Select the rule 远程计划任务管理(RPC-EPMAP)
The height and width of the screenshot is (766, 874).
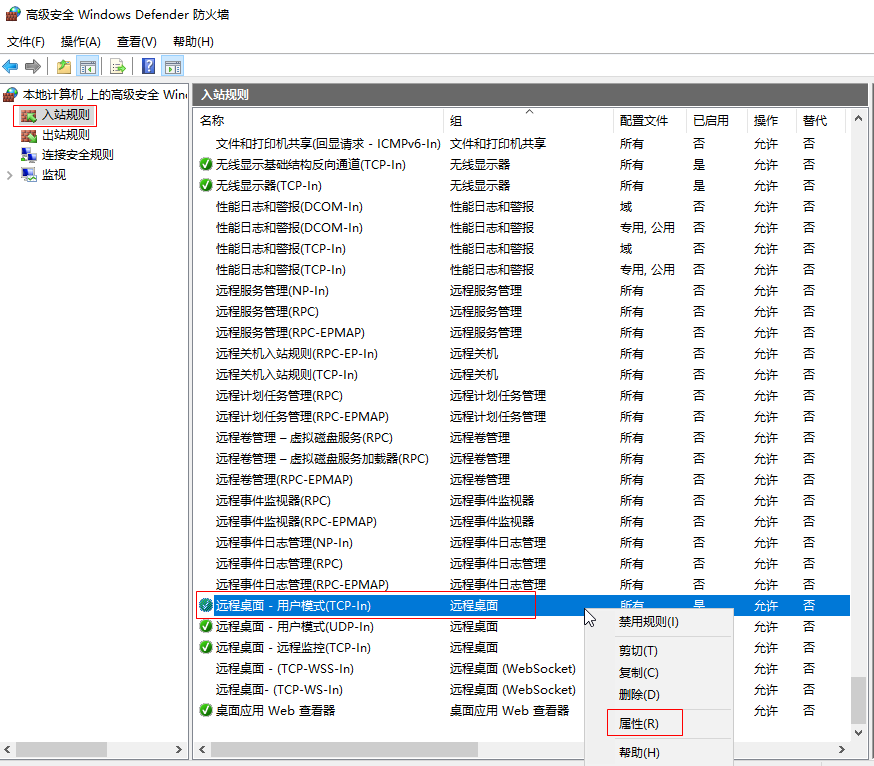[302, 416]
